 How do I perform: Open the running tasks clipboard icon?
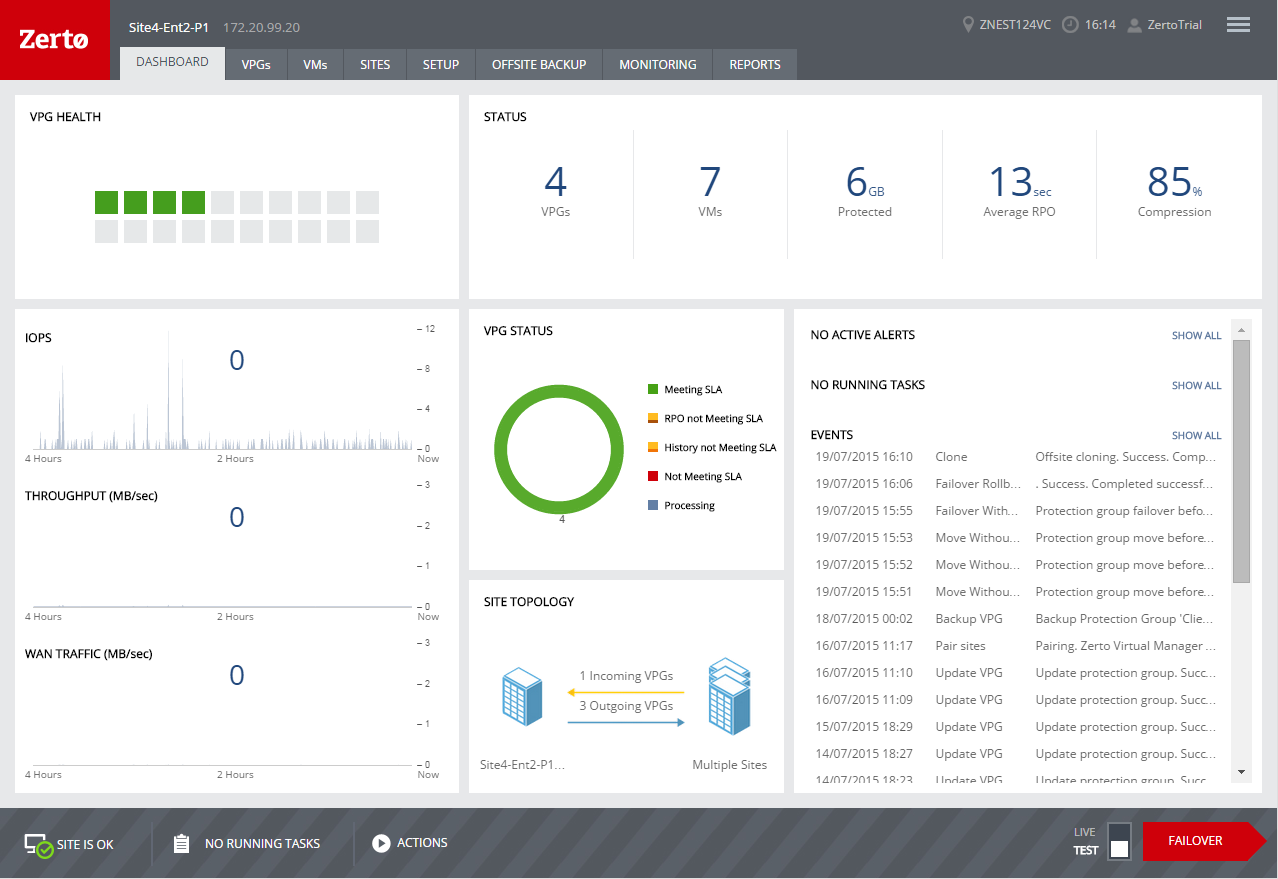pyautogui.click(x=181, y=844)
